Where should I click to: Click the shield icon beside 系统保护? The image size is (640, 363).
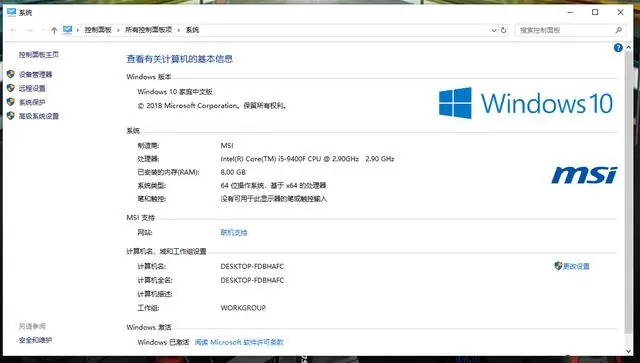click(x=11, y=102)
